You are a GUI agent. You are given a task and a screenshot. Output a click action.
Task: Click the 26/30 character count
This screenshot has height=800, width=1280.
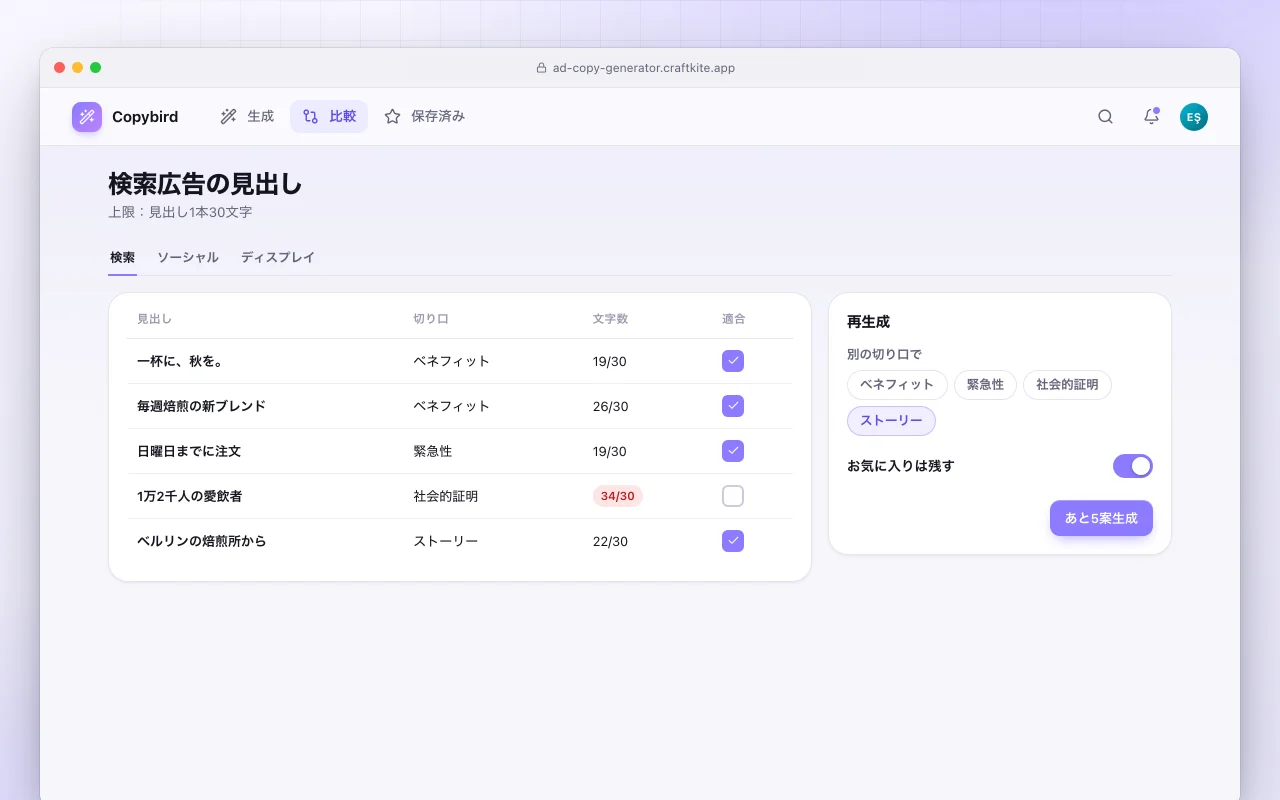610,406
